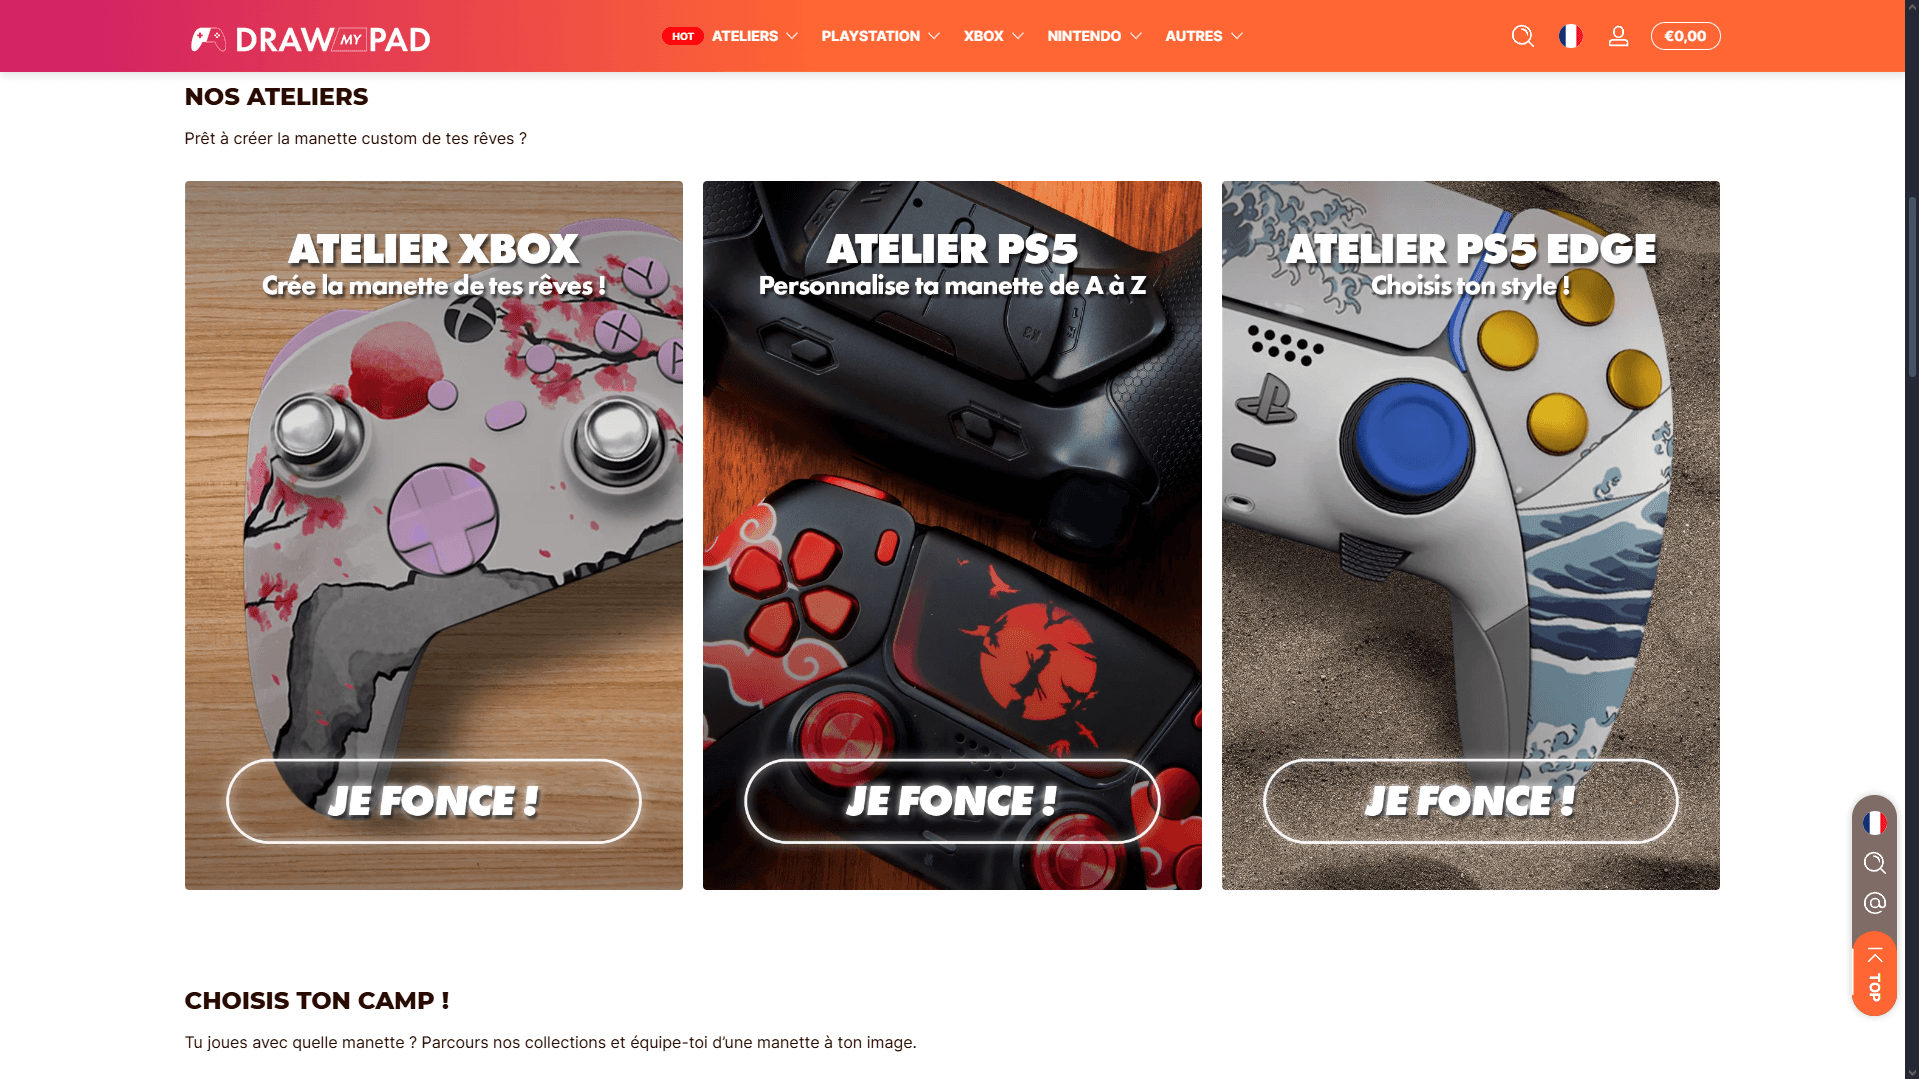
Task: Expand the AUTRES dropdown chevron
Action: (x=1237, y=36)
